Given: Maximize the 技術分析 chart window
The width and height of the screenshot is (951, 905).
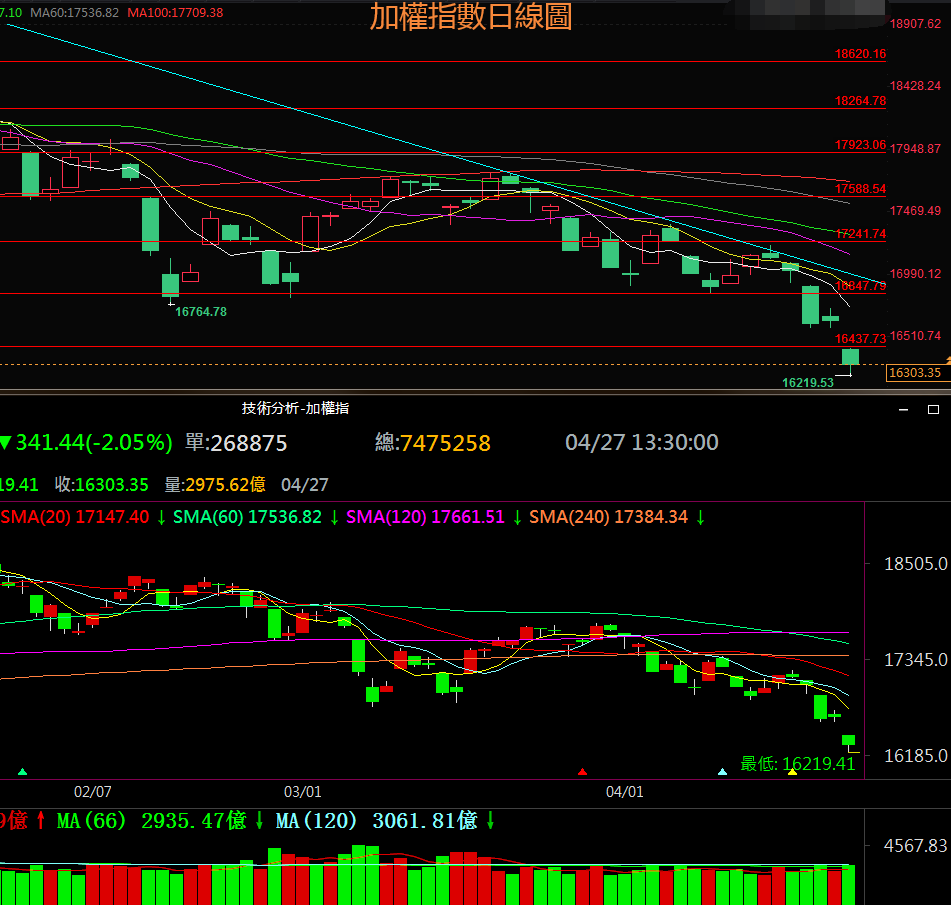Looking at the screenshot, I should [933, 409].
